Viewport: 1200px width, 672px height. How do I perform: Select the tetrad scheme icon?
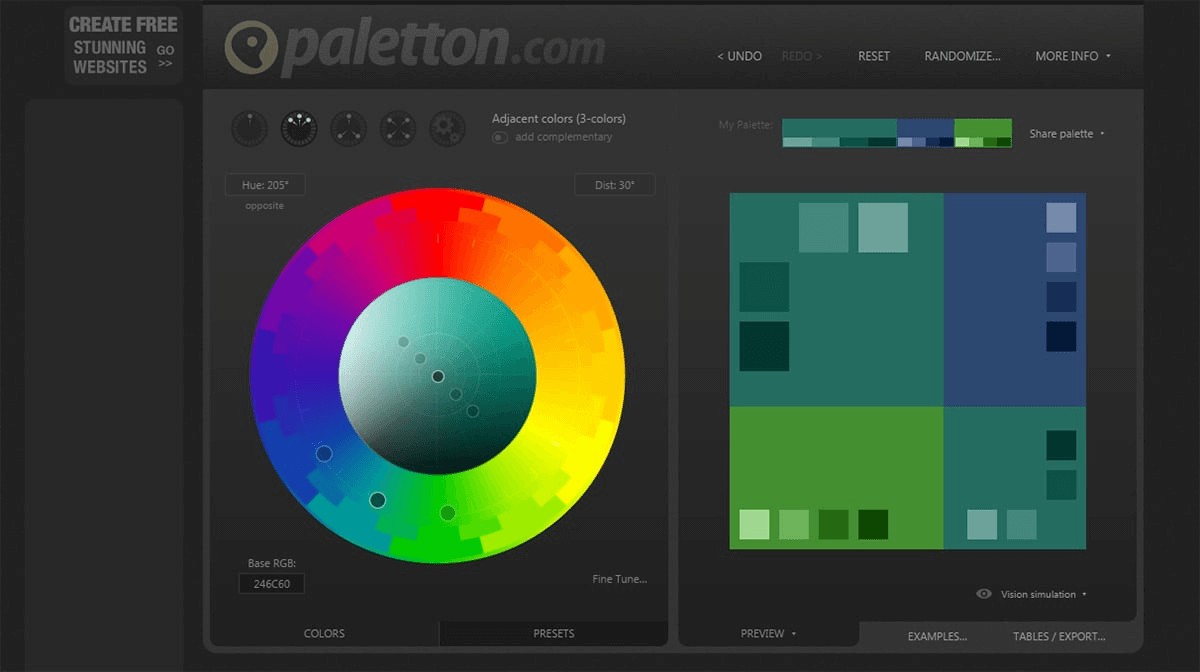[398, 129]
